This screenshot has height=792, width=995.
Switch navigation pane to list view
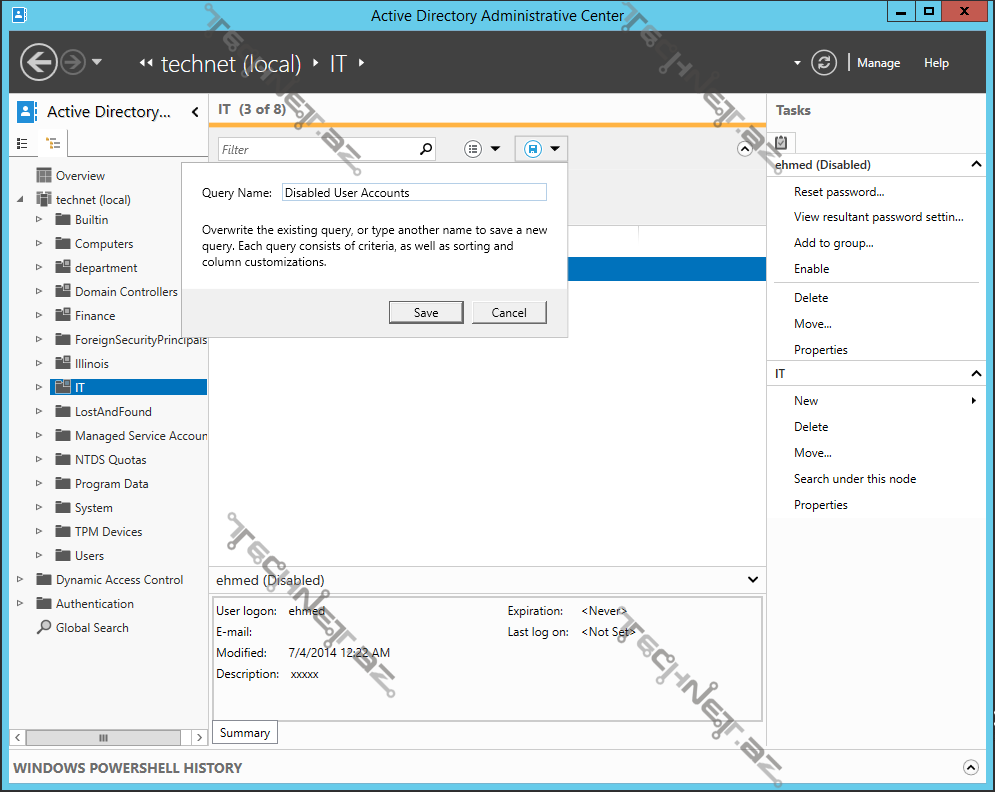[x=22, y=143]
